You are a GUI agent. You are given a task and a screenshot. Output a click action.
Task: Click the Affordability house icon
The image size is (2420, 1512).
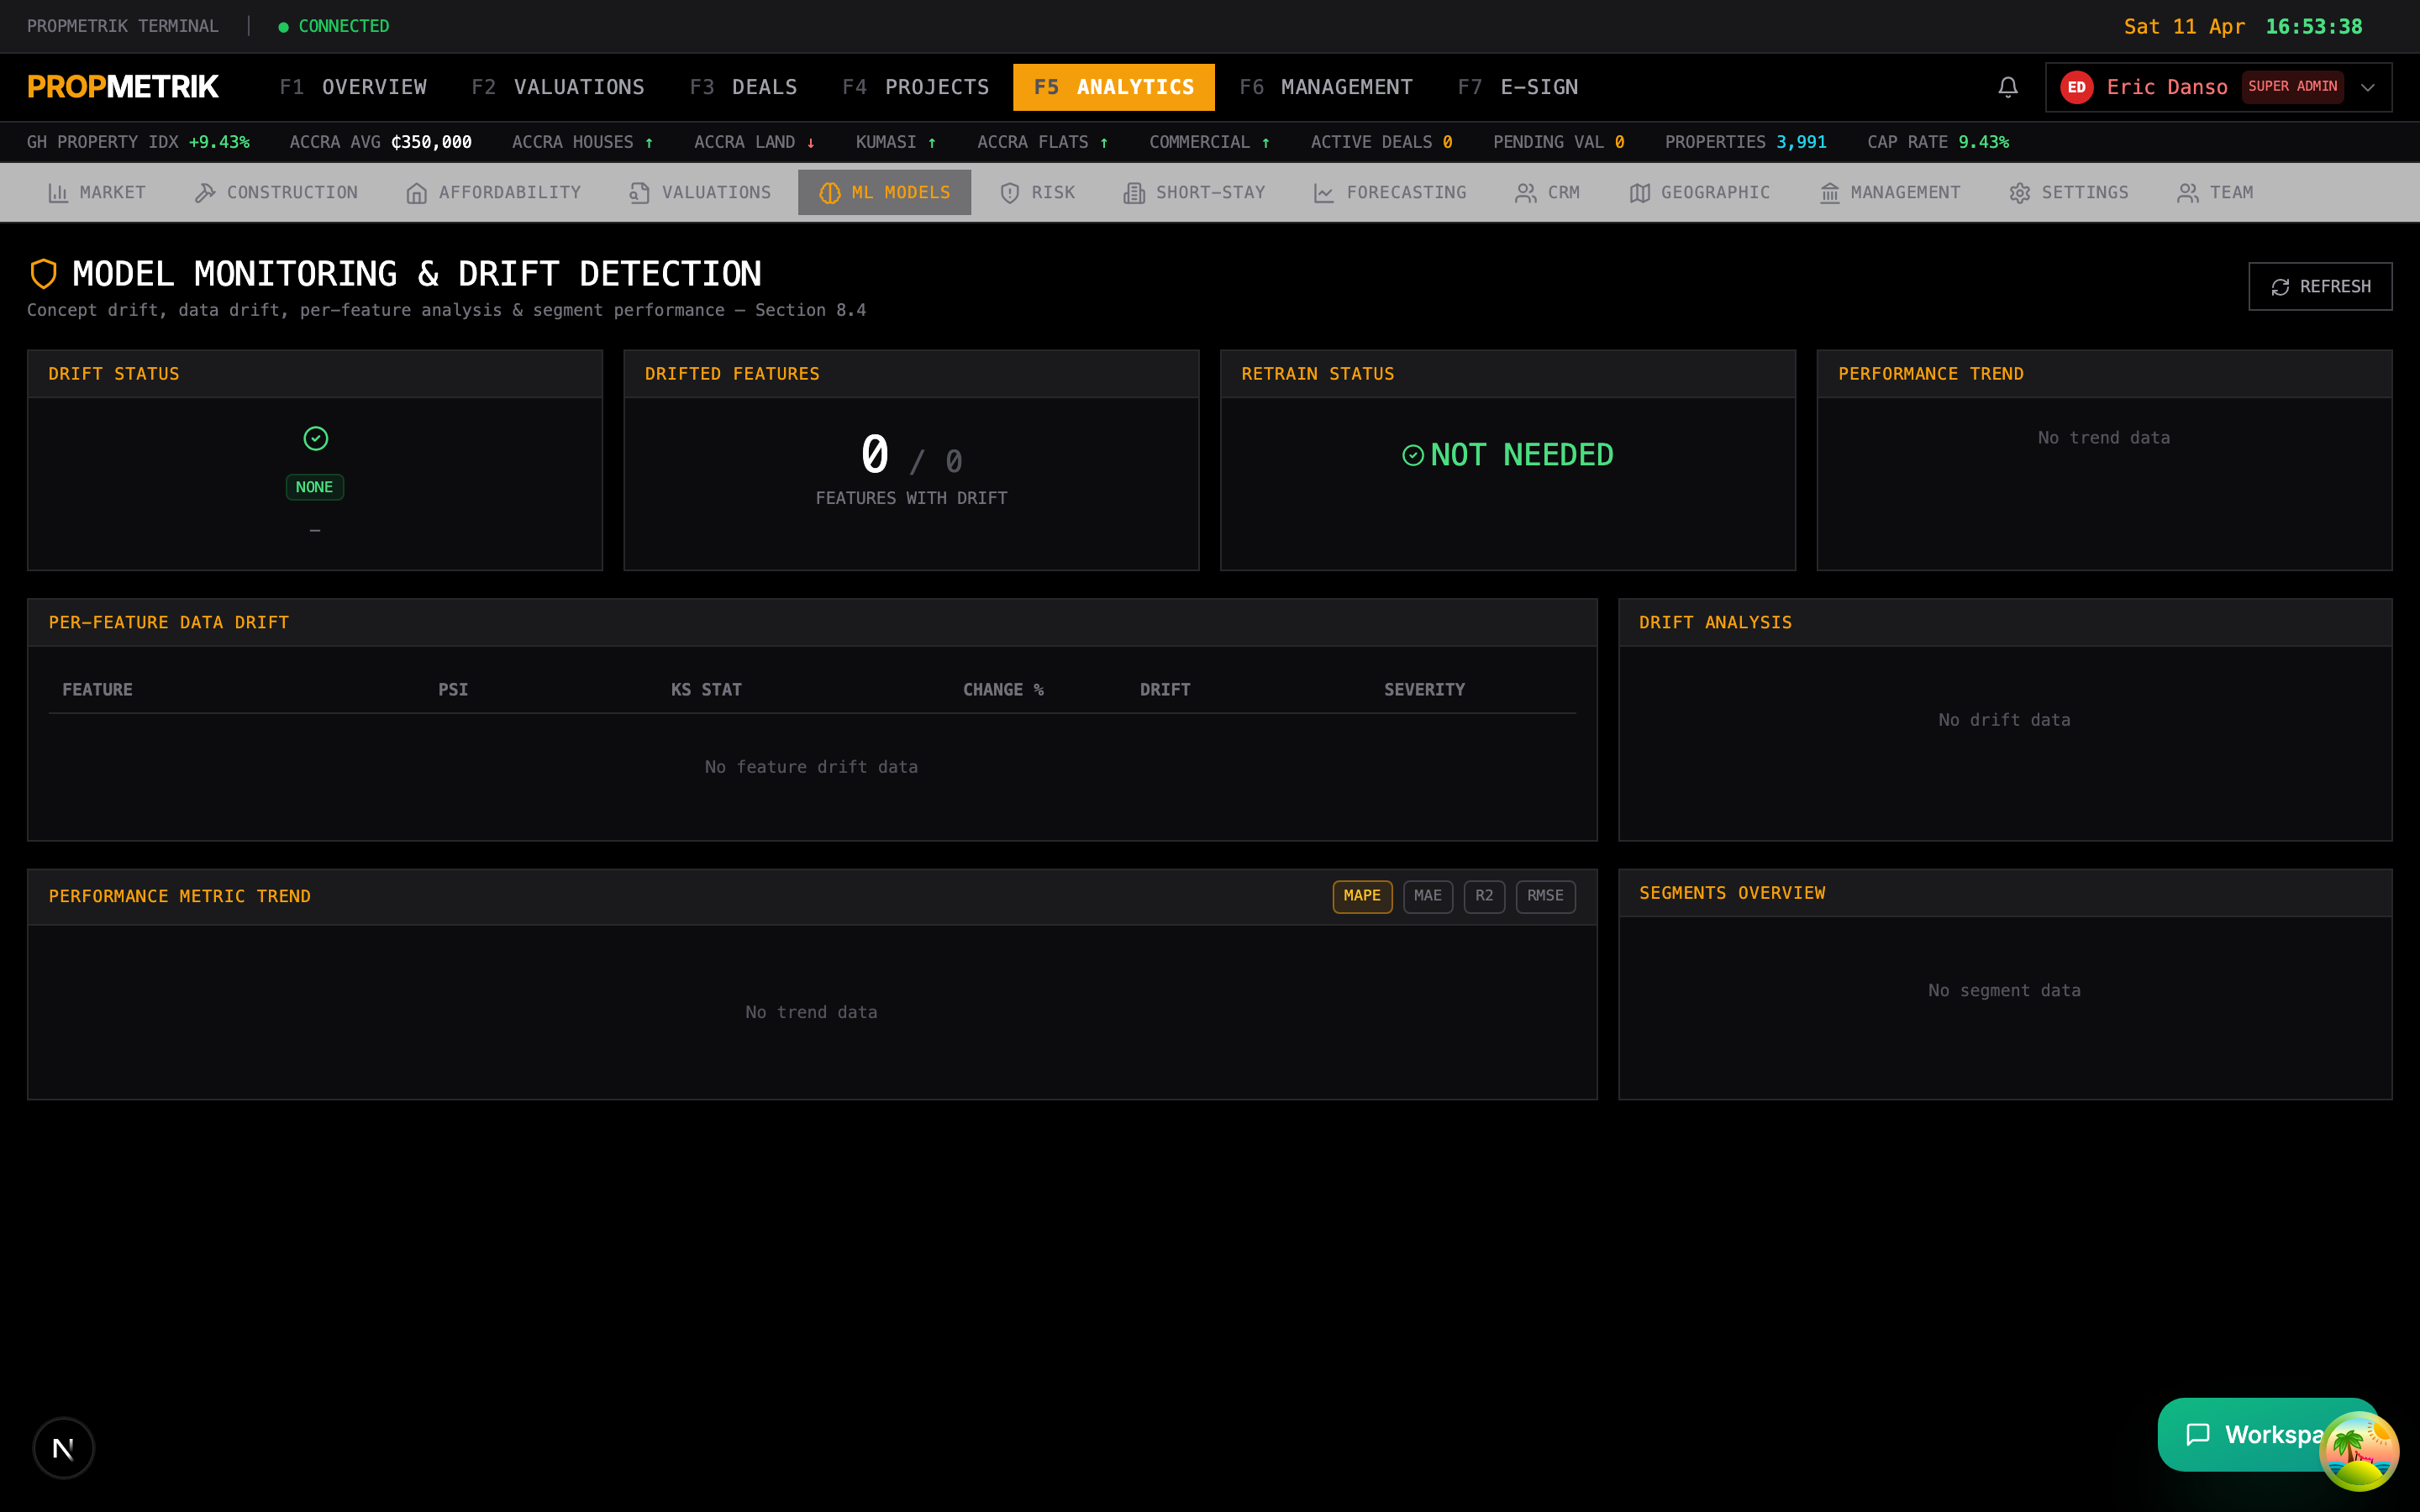417,193
